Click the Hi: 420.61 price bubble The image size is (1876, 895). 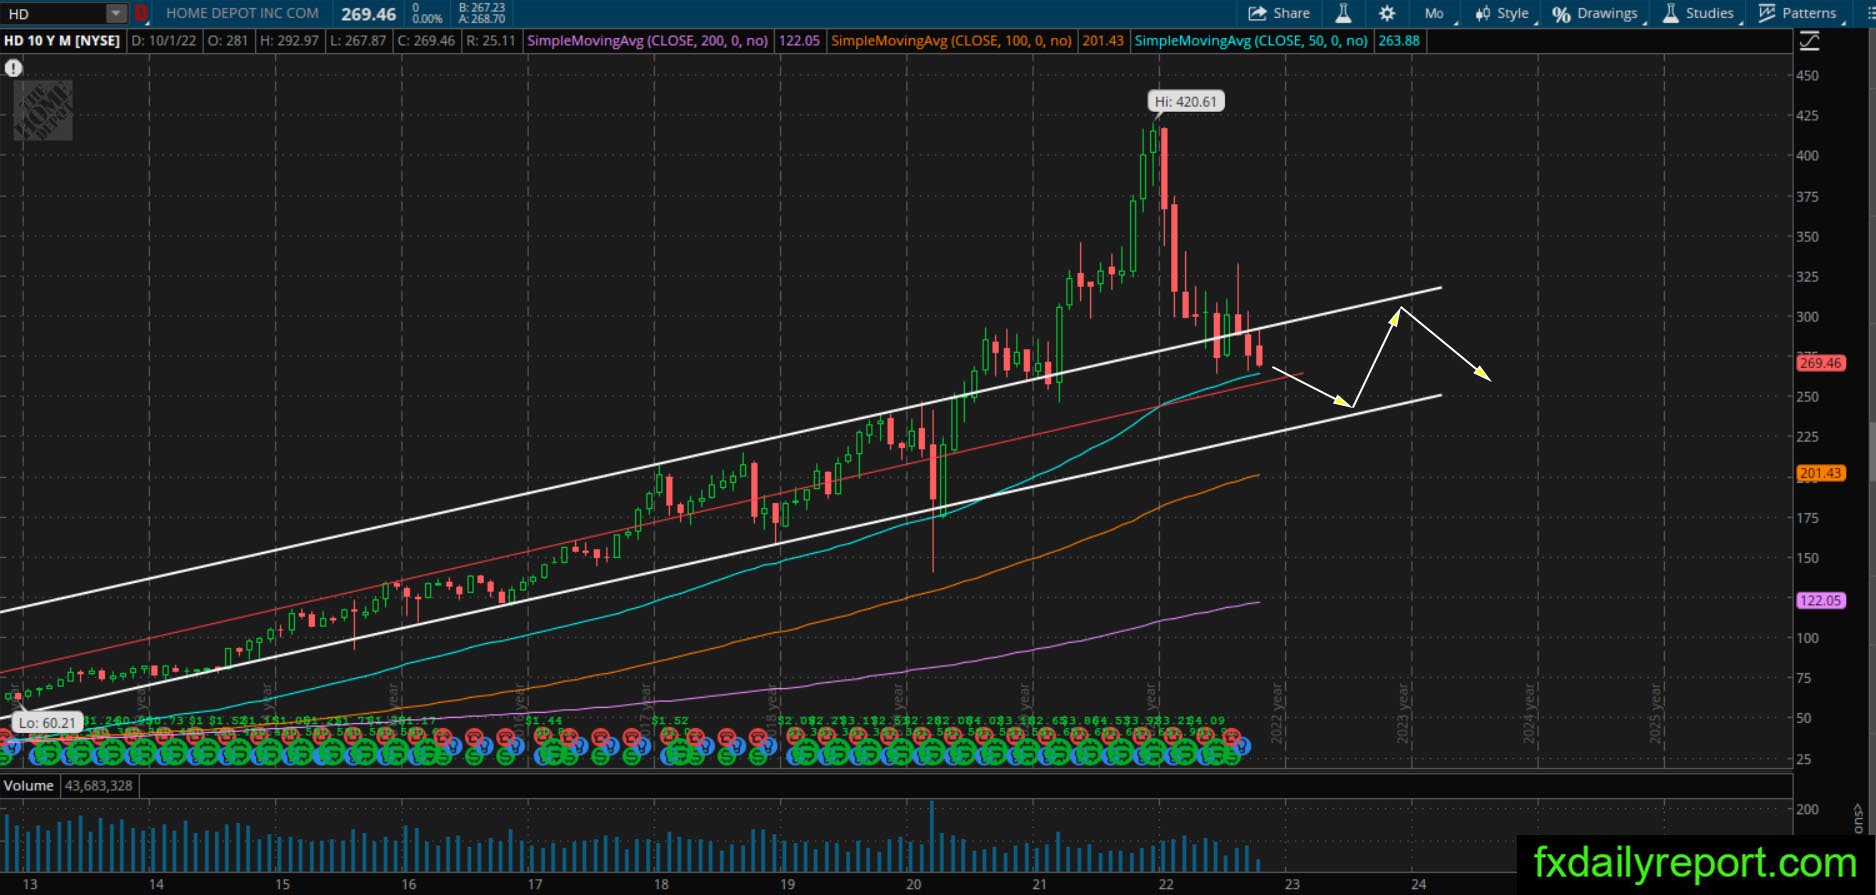coord(1186,101)
